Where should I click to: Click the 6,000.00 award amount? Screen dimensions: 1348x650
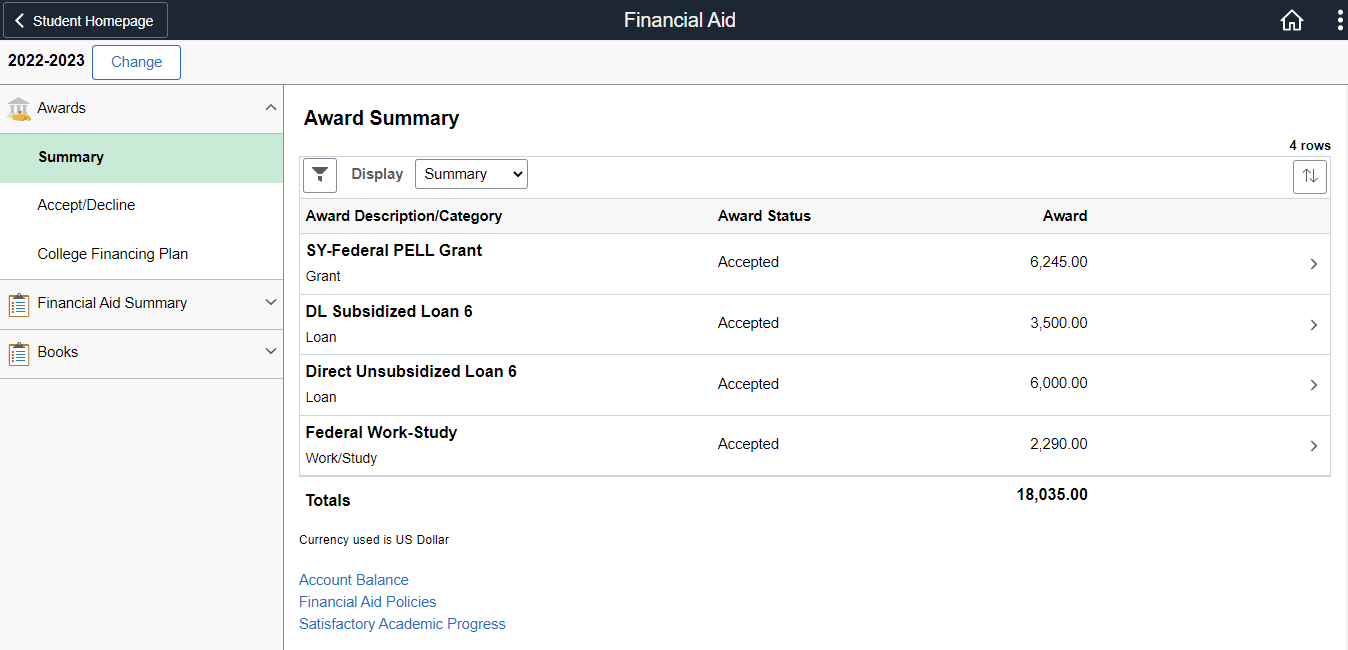1059,383
